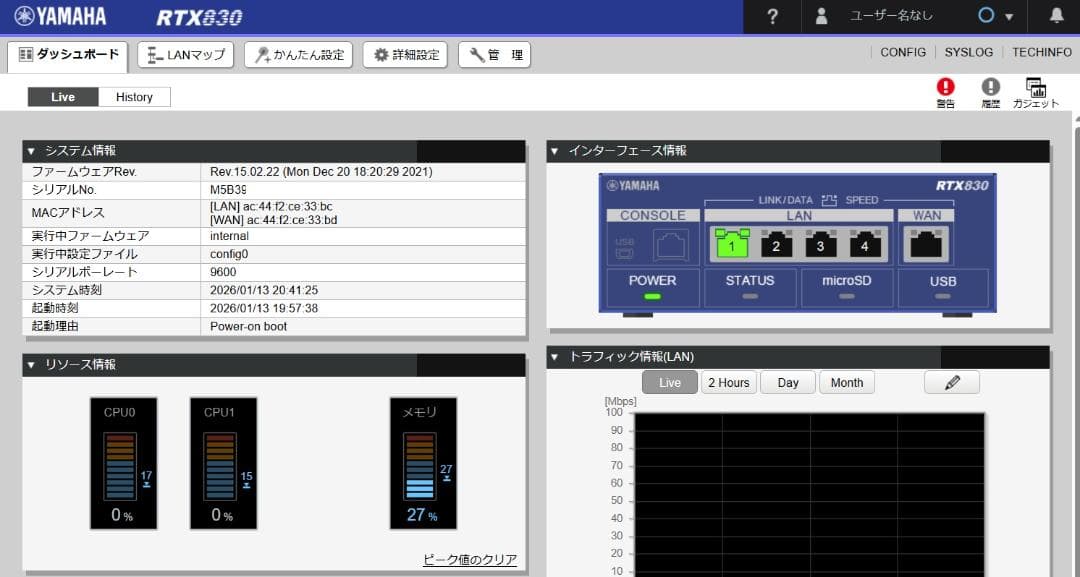
Task: Open the help icon in top bar
Action: [x=771, y=16]
